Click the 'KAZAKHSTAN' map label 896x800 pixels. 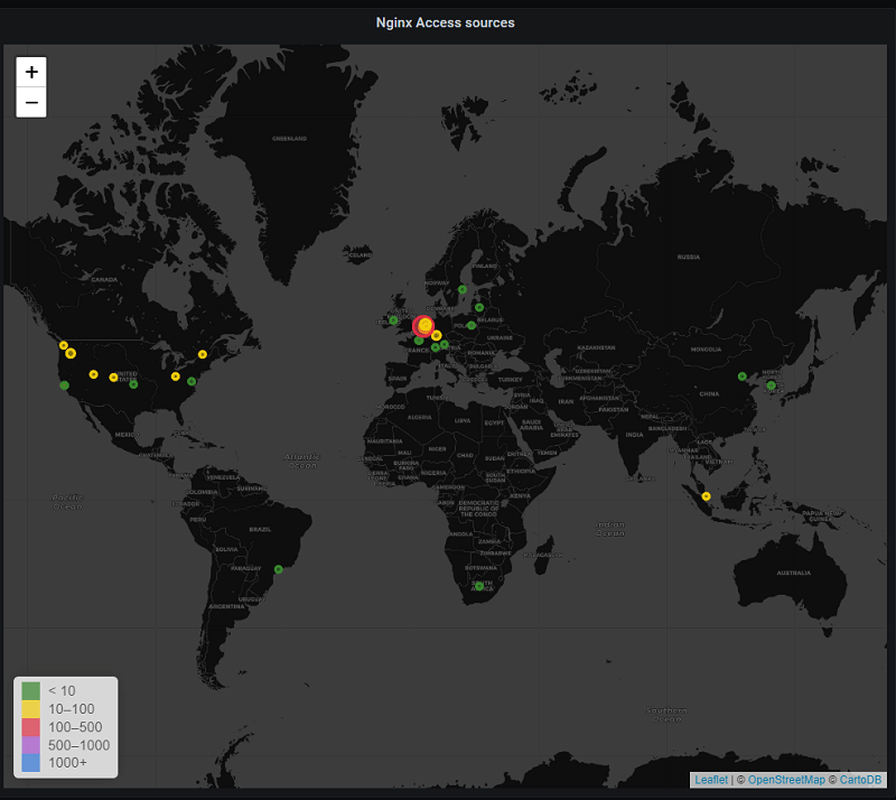(596, 347)
